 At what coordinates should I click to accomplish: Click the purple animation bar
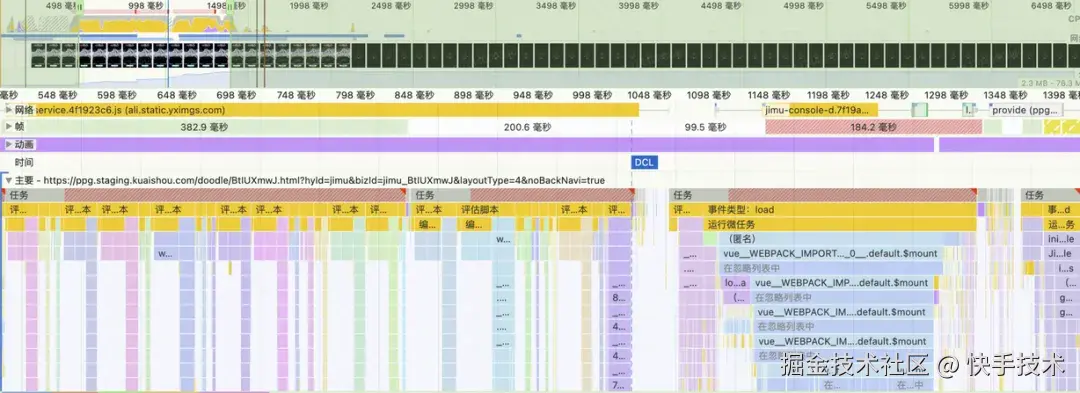(468, 145)
